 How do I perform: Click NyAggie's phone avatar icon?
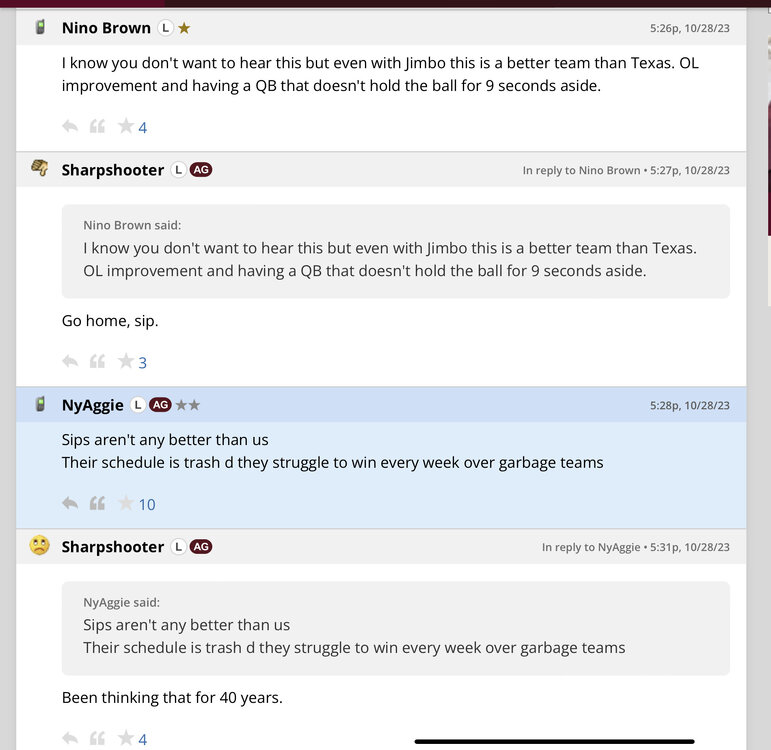pos(40,405)
